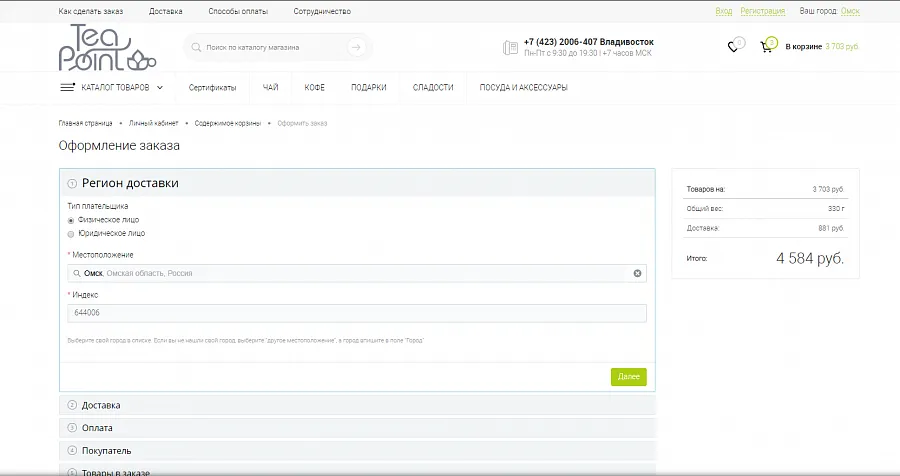
Task: Open the Сертификаты menu item
Action: click(x=212, y=87)
